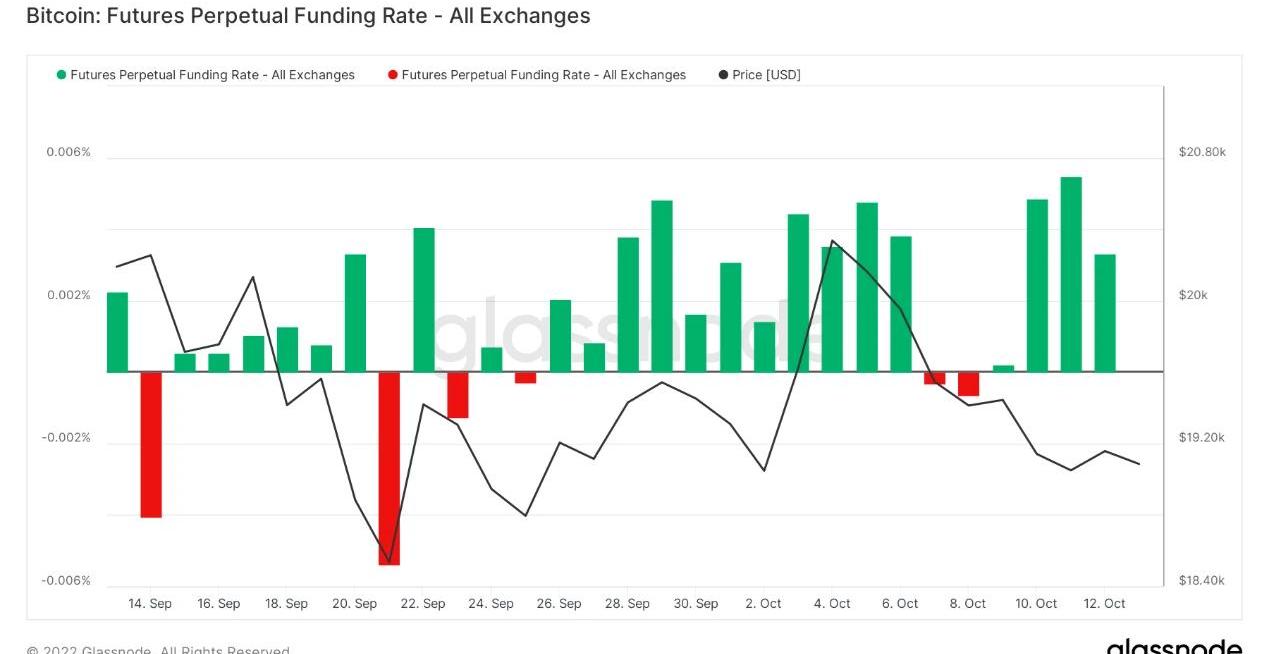Click the 22. Sep date axis label
Image resolution: width=1269 pixels, height=654 pixels.
422,604
